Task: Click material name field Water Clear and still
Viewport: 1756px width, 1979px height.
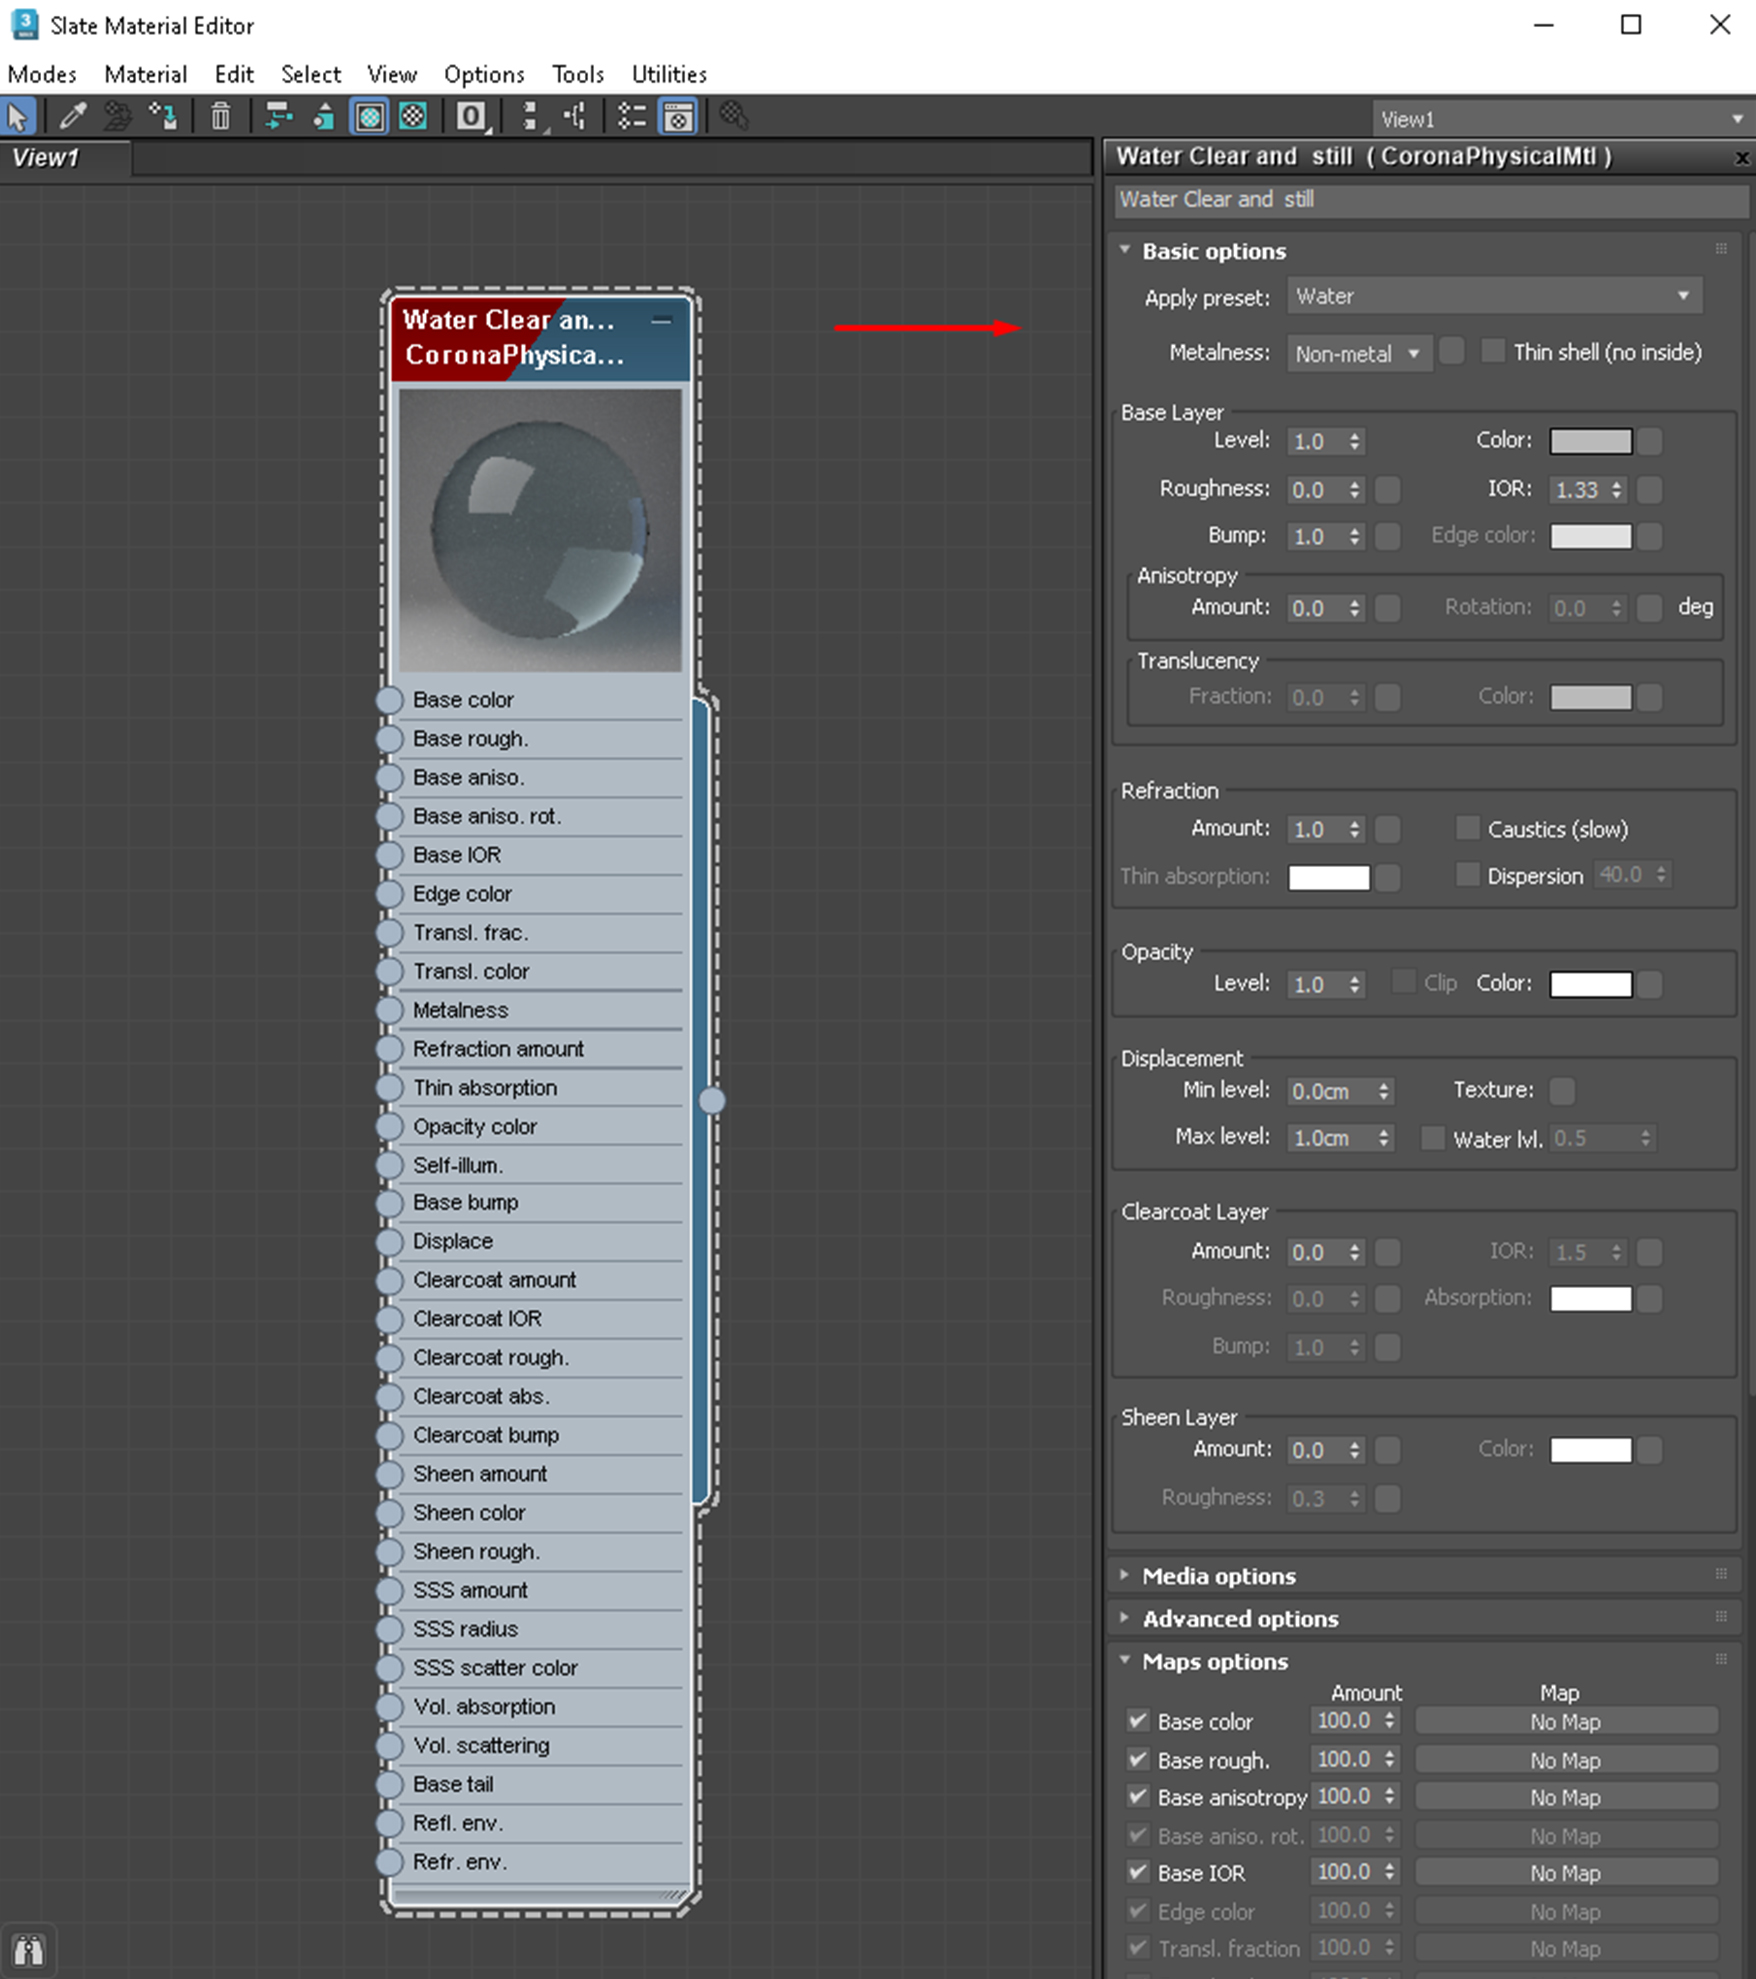Action: point(1431,199)
